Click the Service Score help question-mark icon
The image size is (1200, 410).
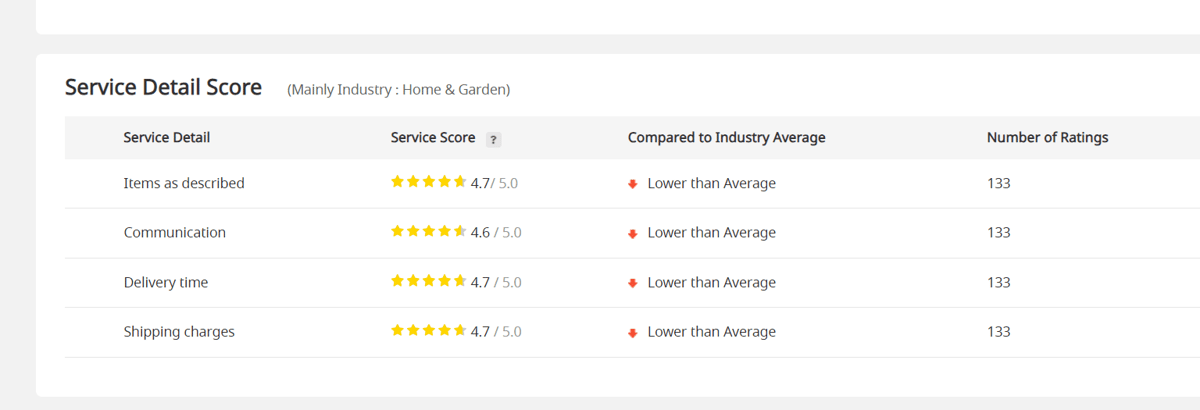493,140
